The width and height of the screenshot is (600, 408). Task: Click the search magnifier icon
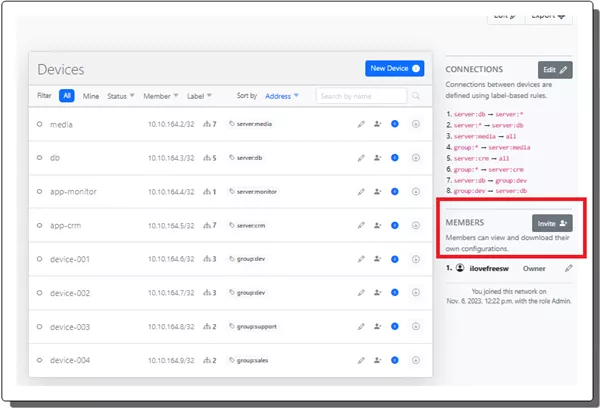point(416,96)
